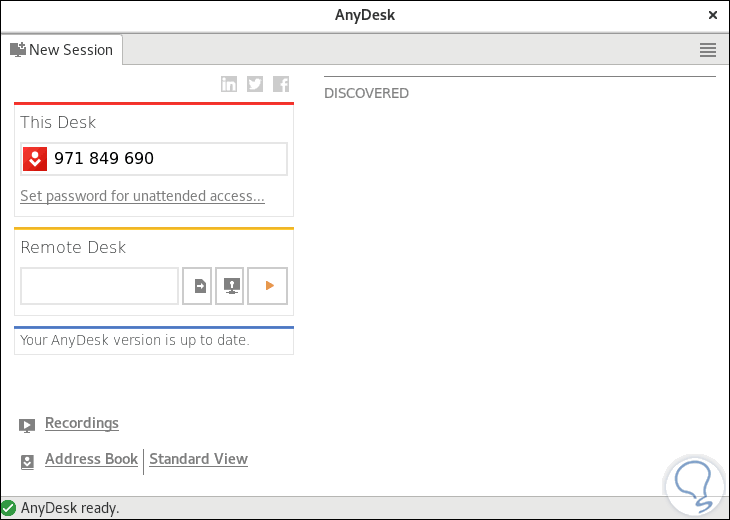Switch to Standard View
This screenshot has width=730, height=520.
(198, 459)
